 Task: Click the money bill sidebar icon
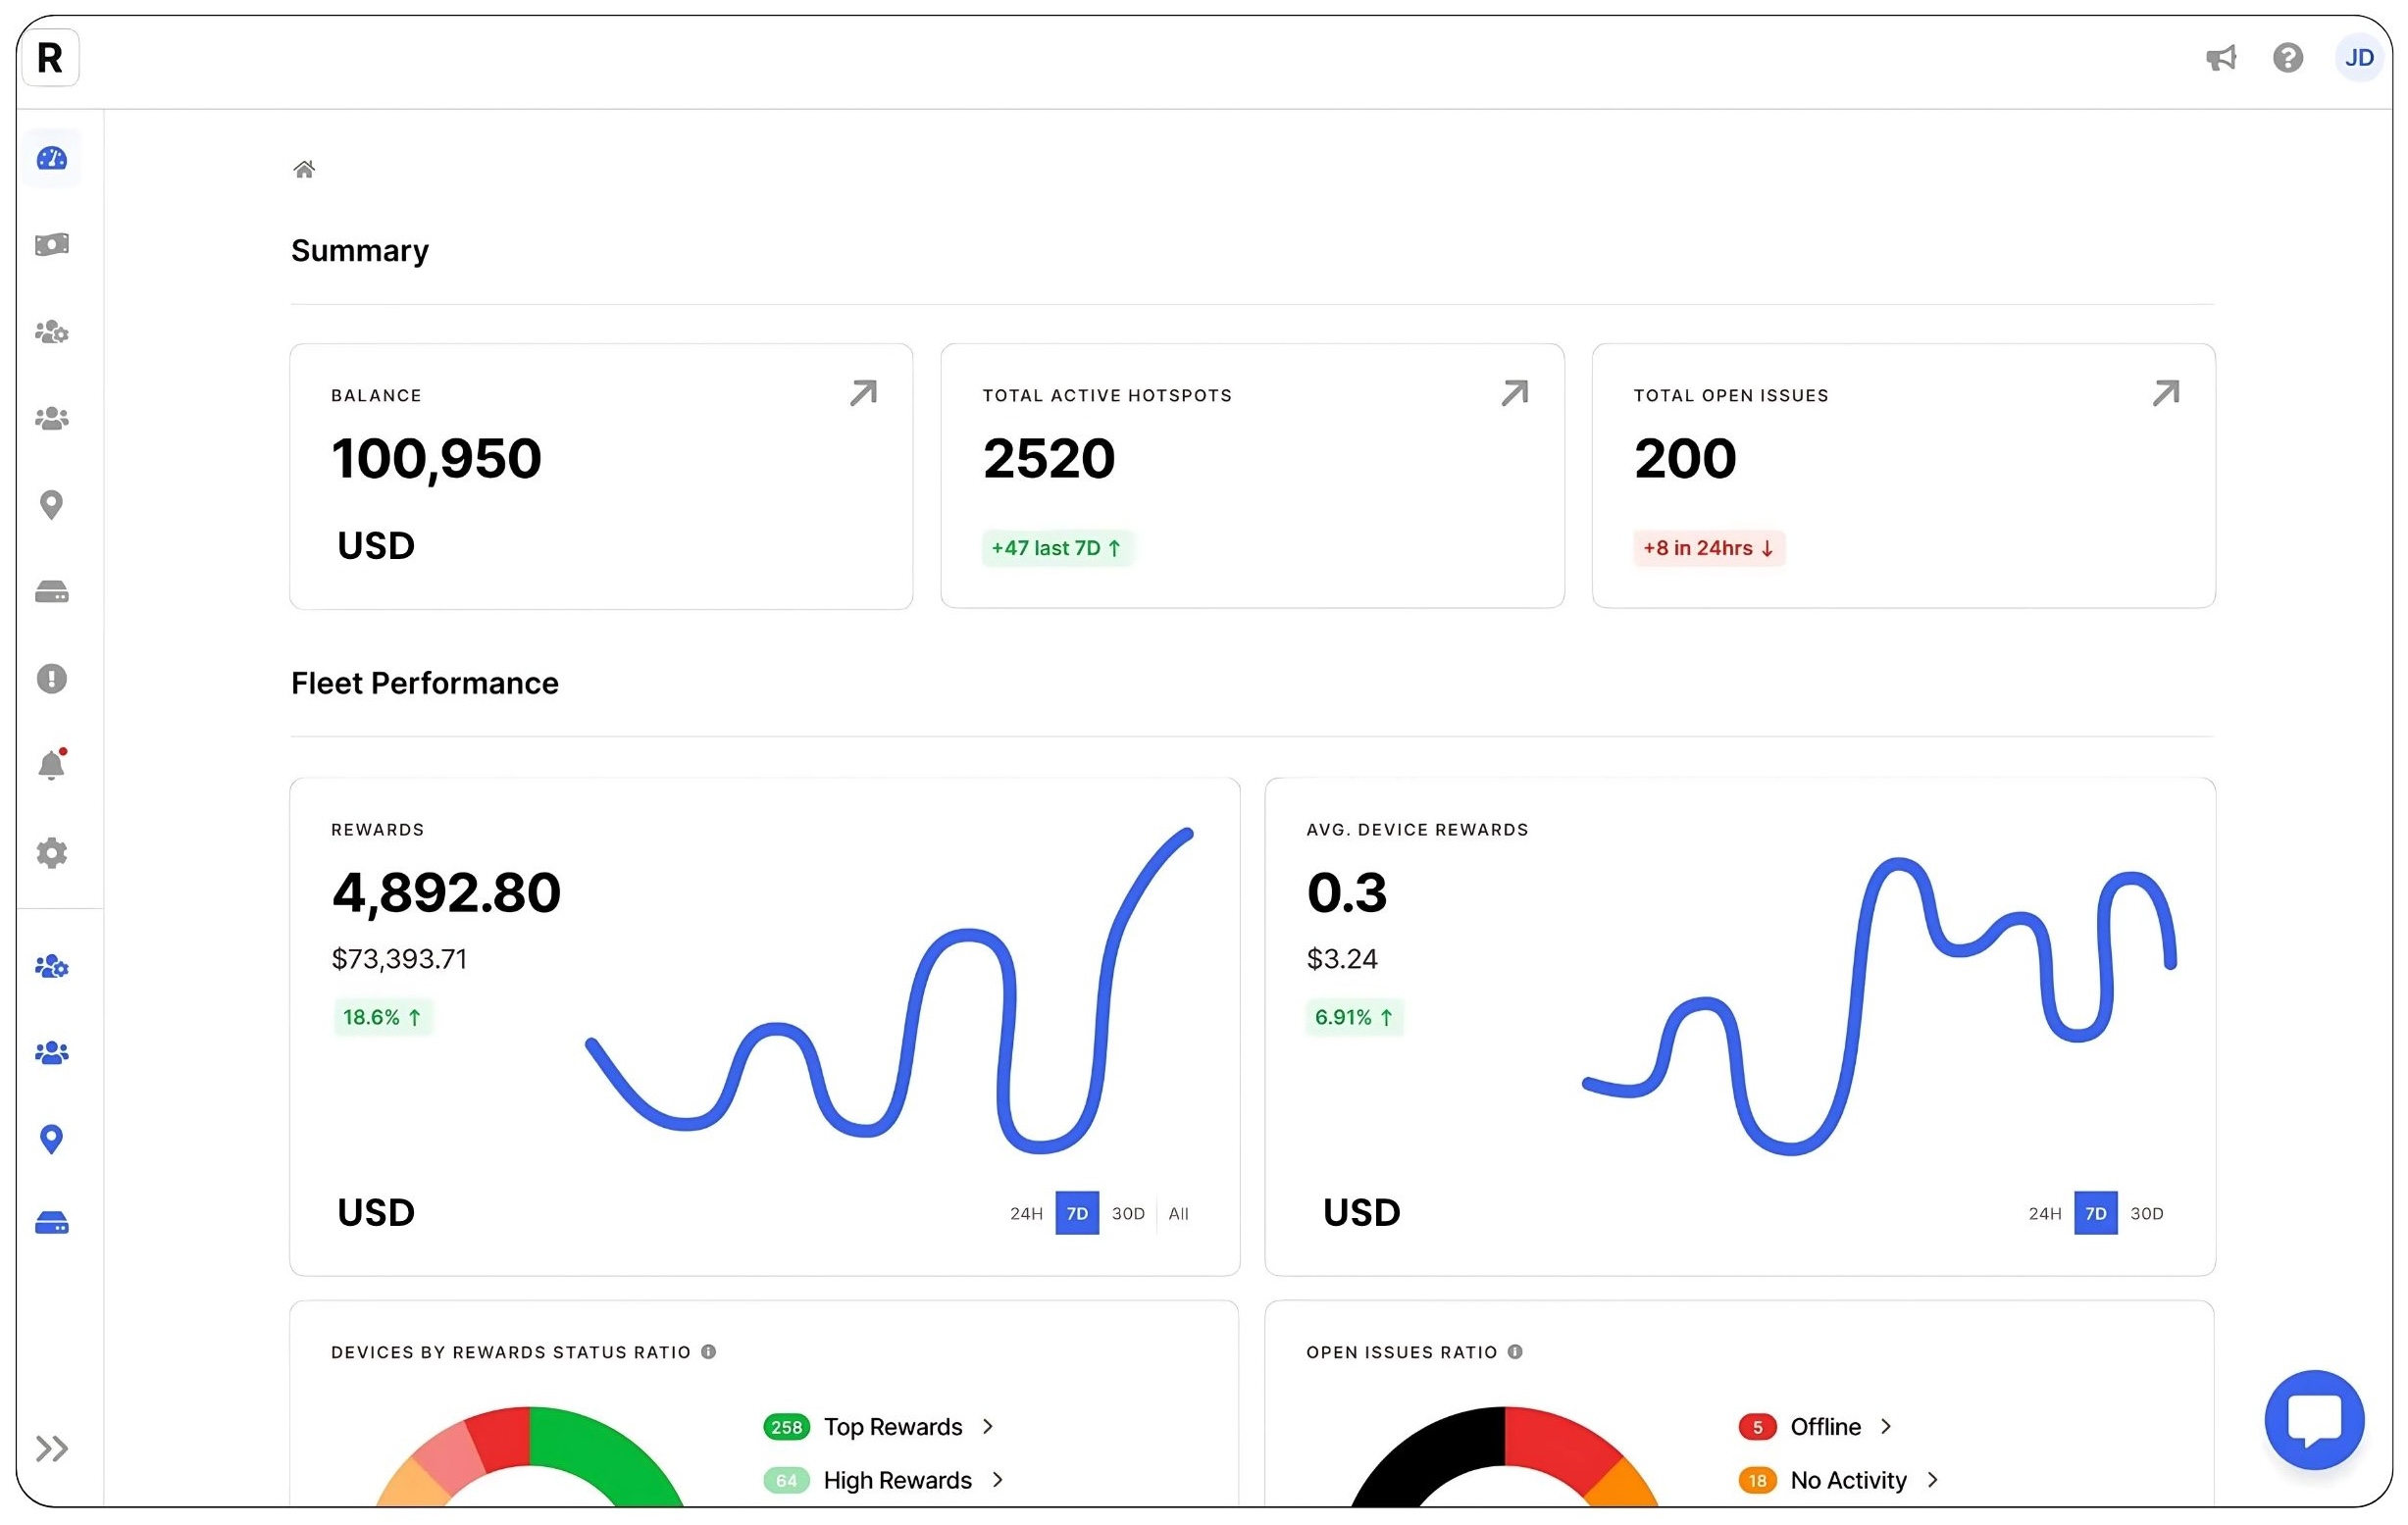(x=51, y=244)
